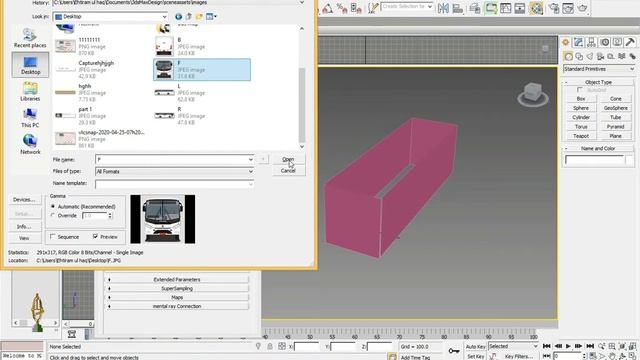
Task: Switch to the Motion panel tab
Action: tap(604, 42)
